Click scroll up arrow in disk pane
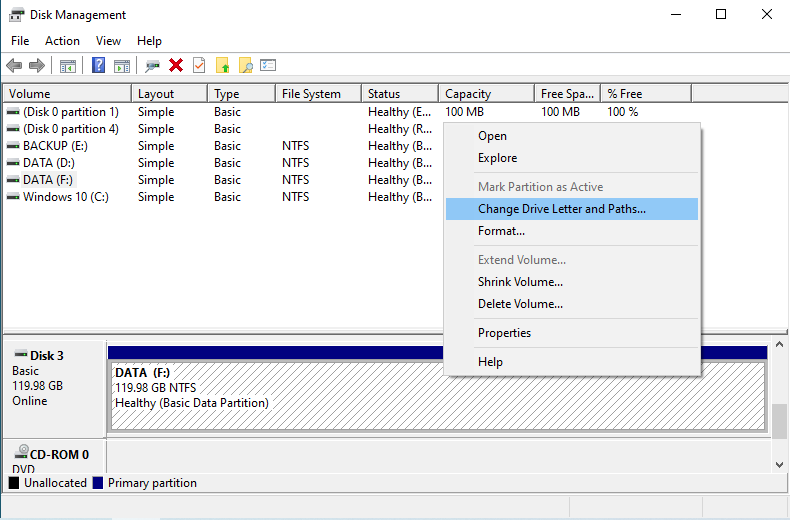Screen dimensions: 790x520 (779, 345)
